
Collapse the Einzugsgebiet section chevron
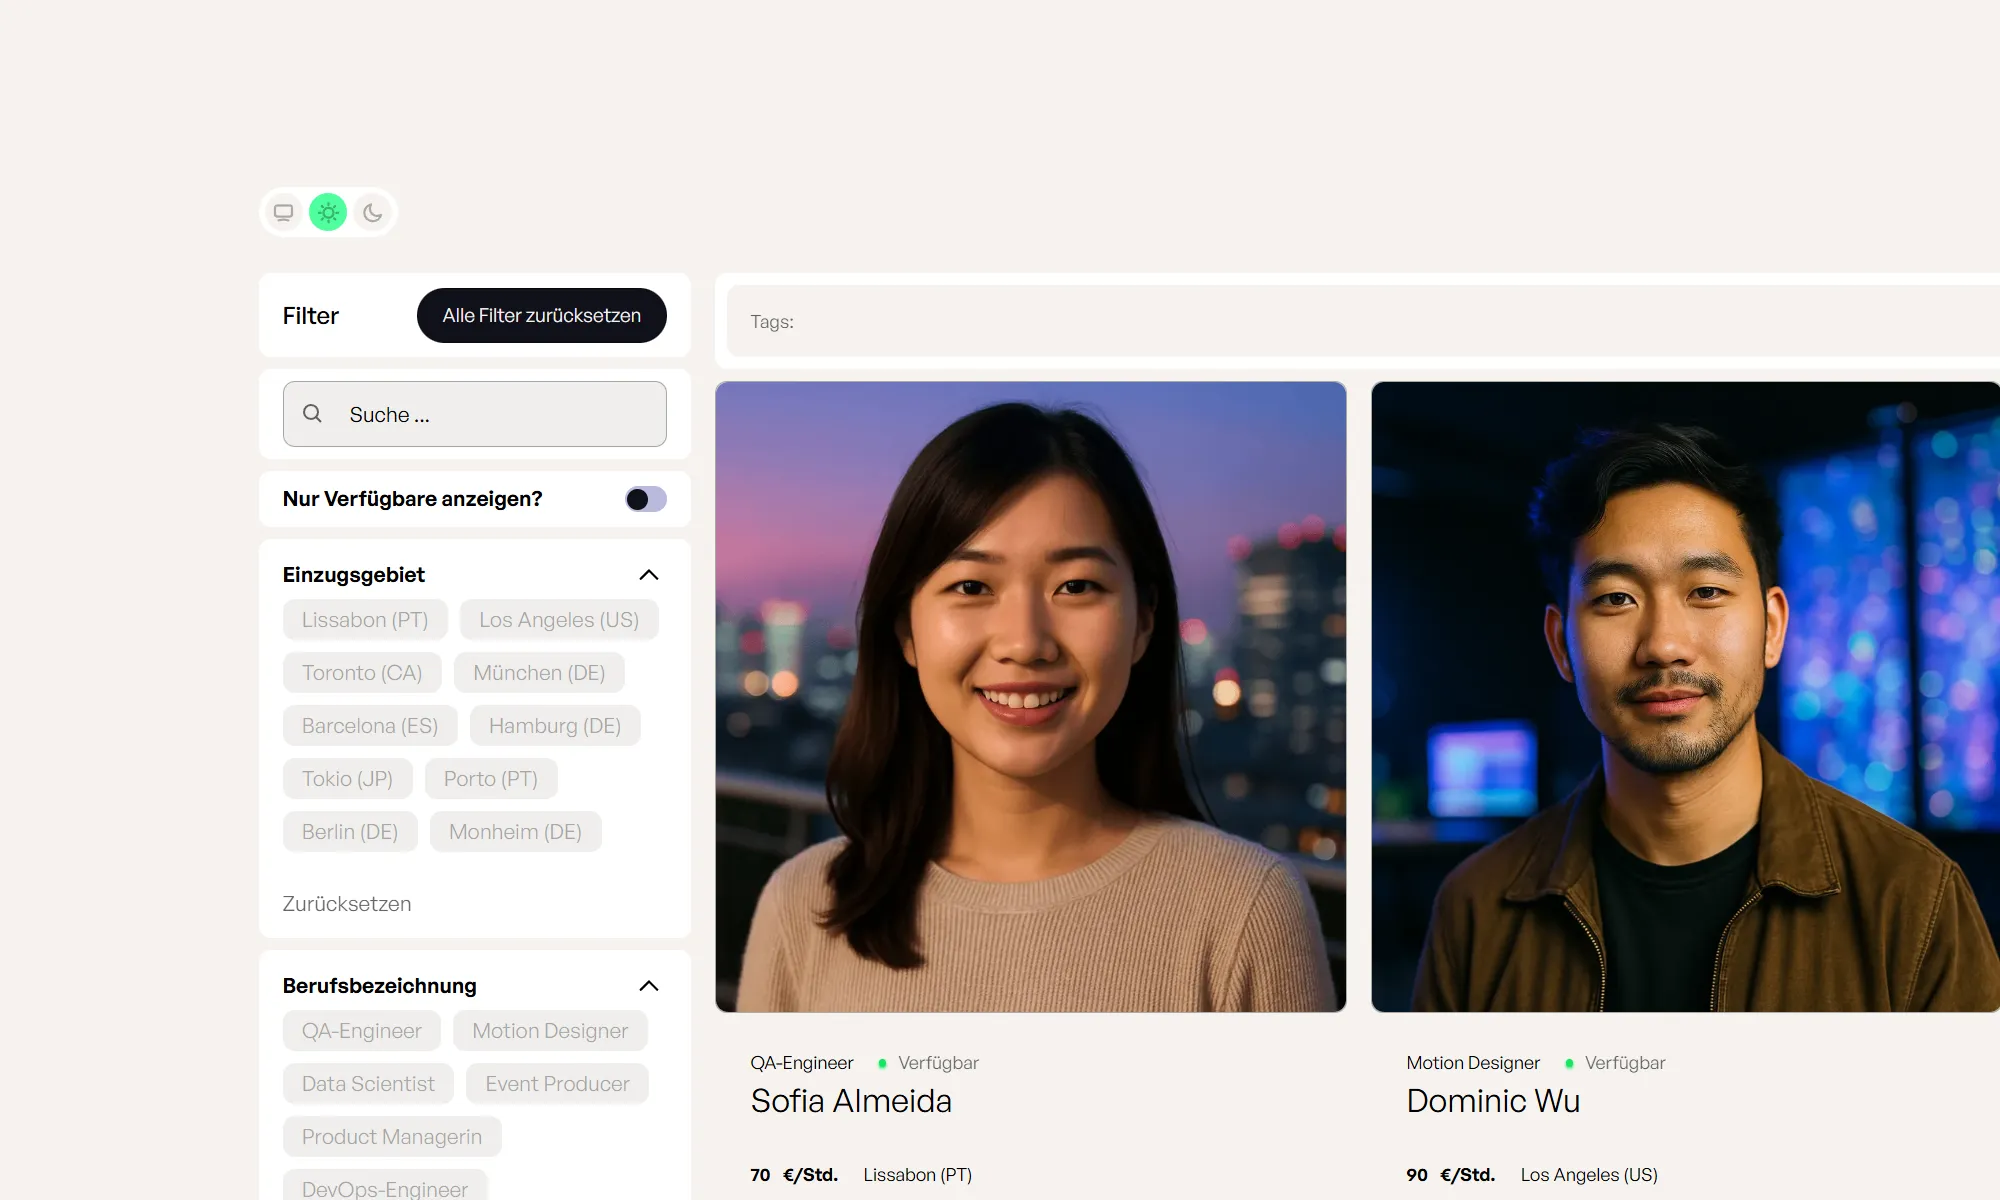(x=648, y=575)
